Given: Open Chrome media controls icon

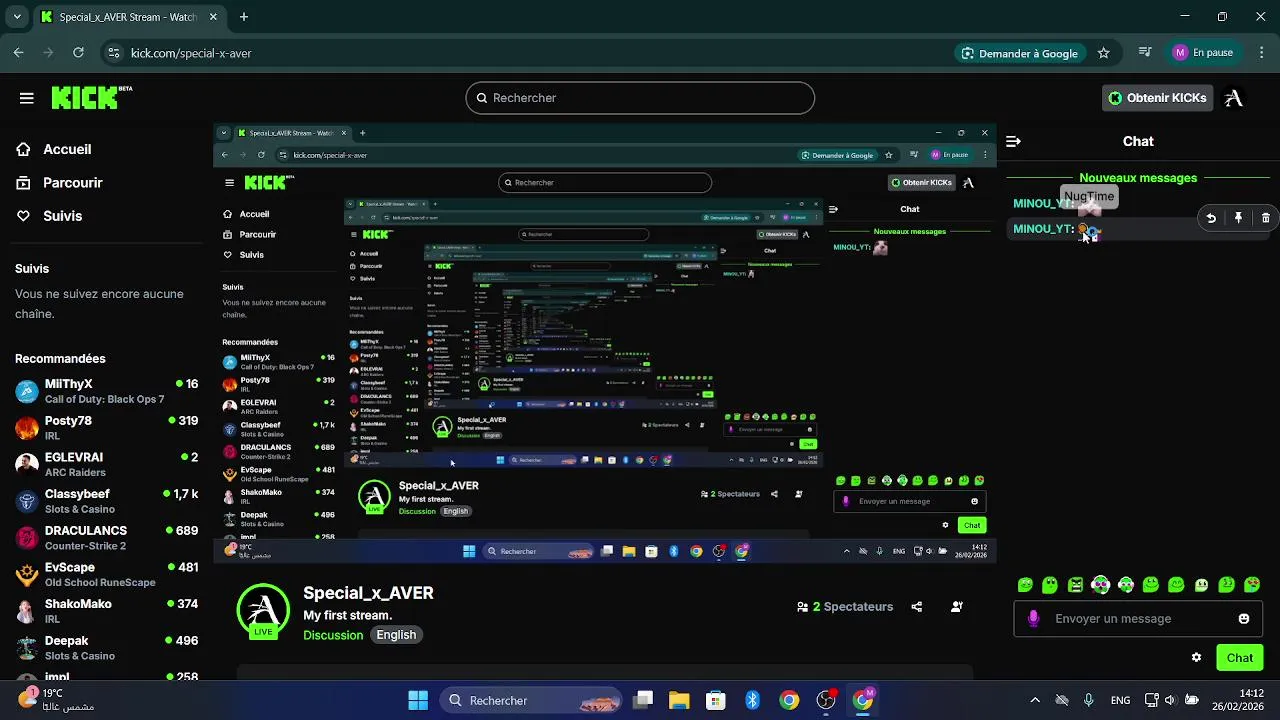Looking at the screenshot, I should point(1146,53).
